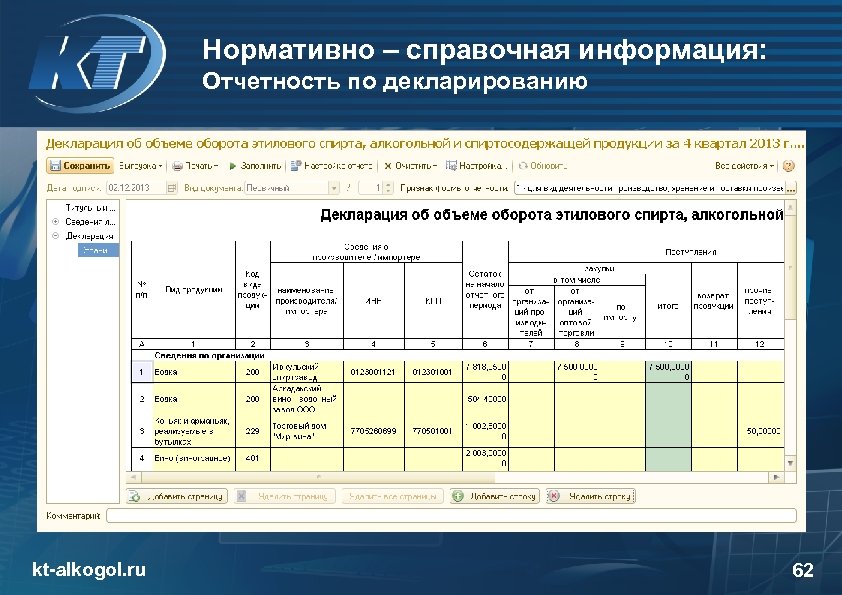Click product code cell 229
The width and height of the screenshot is (842, 595).
(x=252, y=431)
